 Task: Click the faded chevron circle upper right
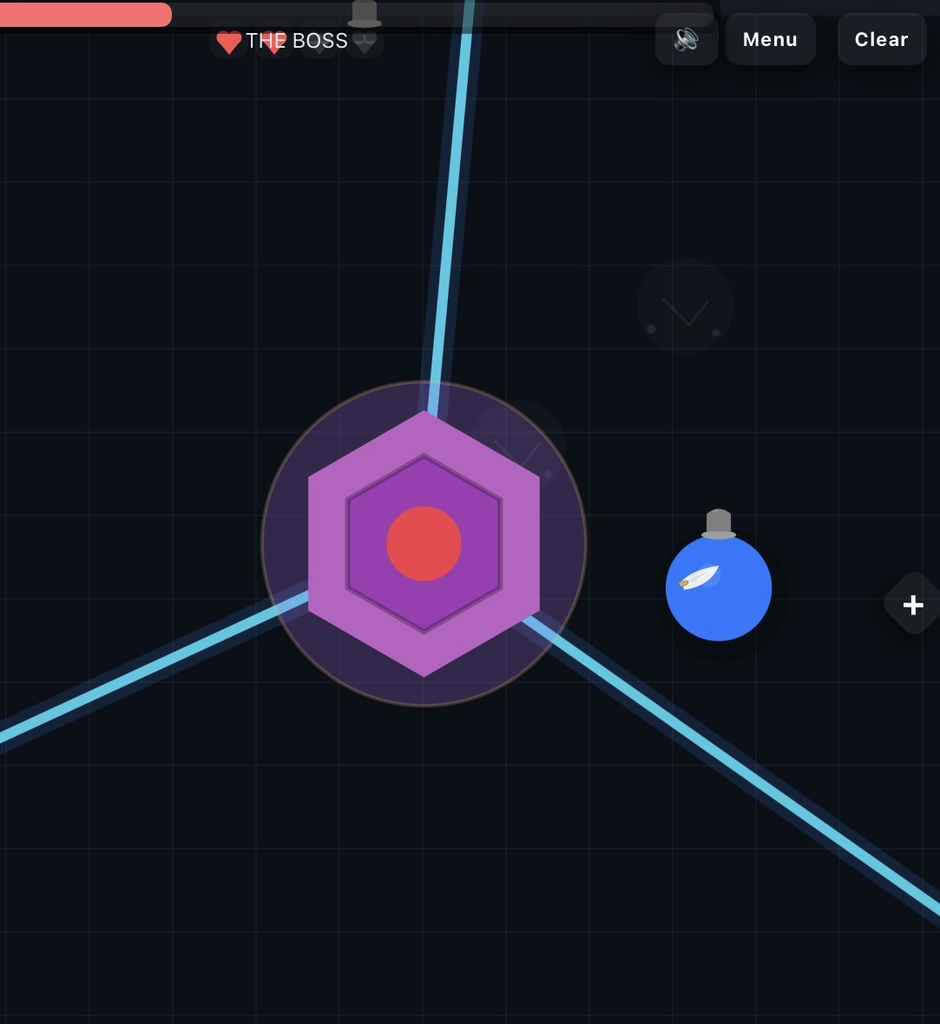(685, 306)
